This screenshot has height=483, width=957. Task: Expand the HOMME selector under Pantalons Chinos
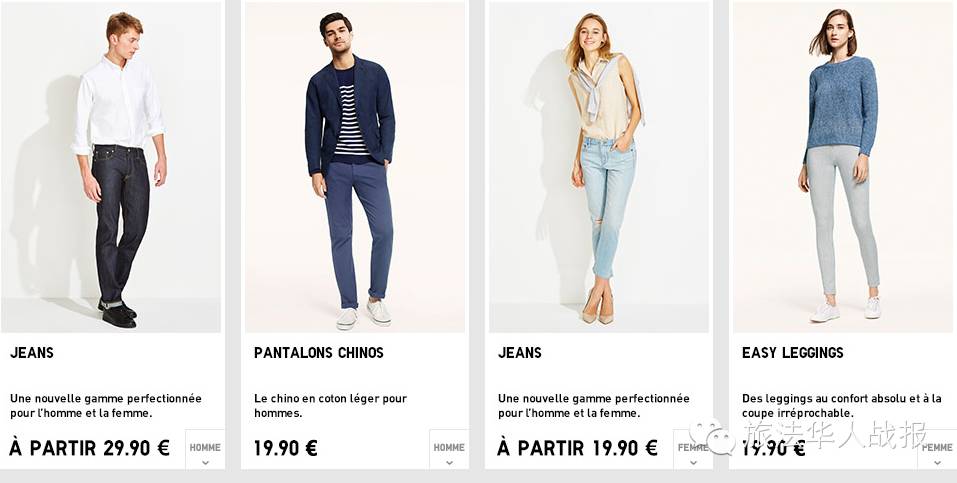[449, 449]
